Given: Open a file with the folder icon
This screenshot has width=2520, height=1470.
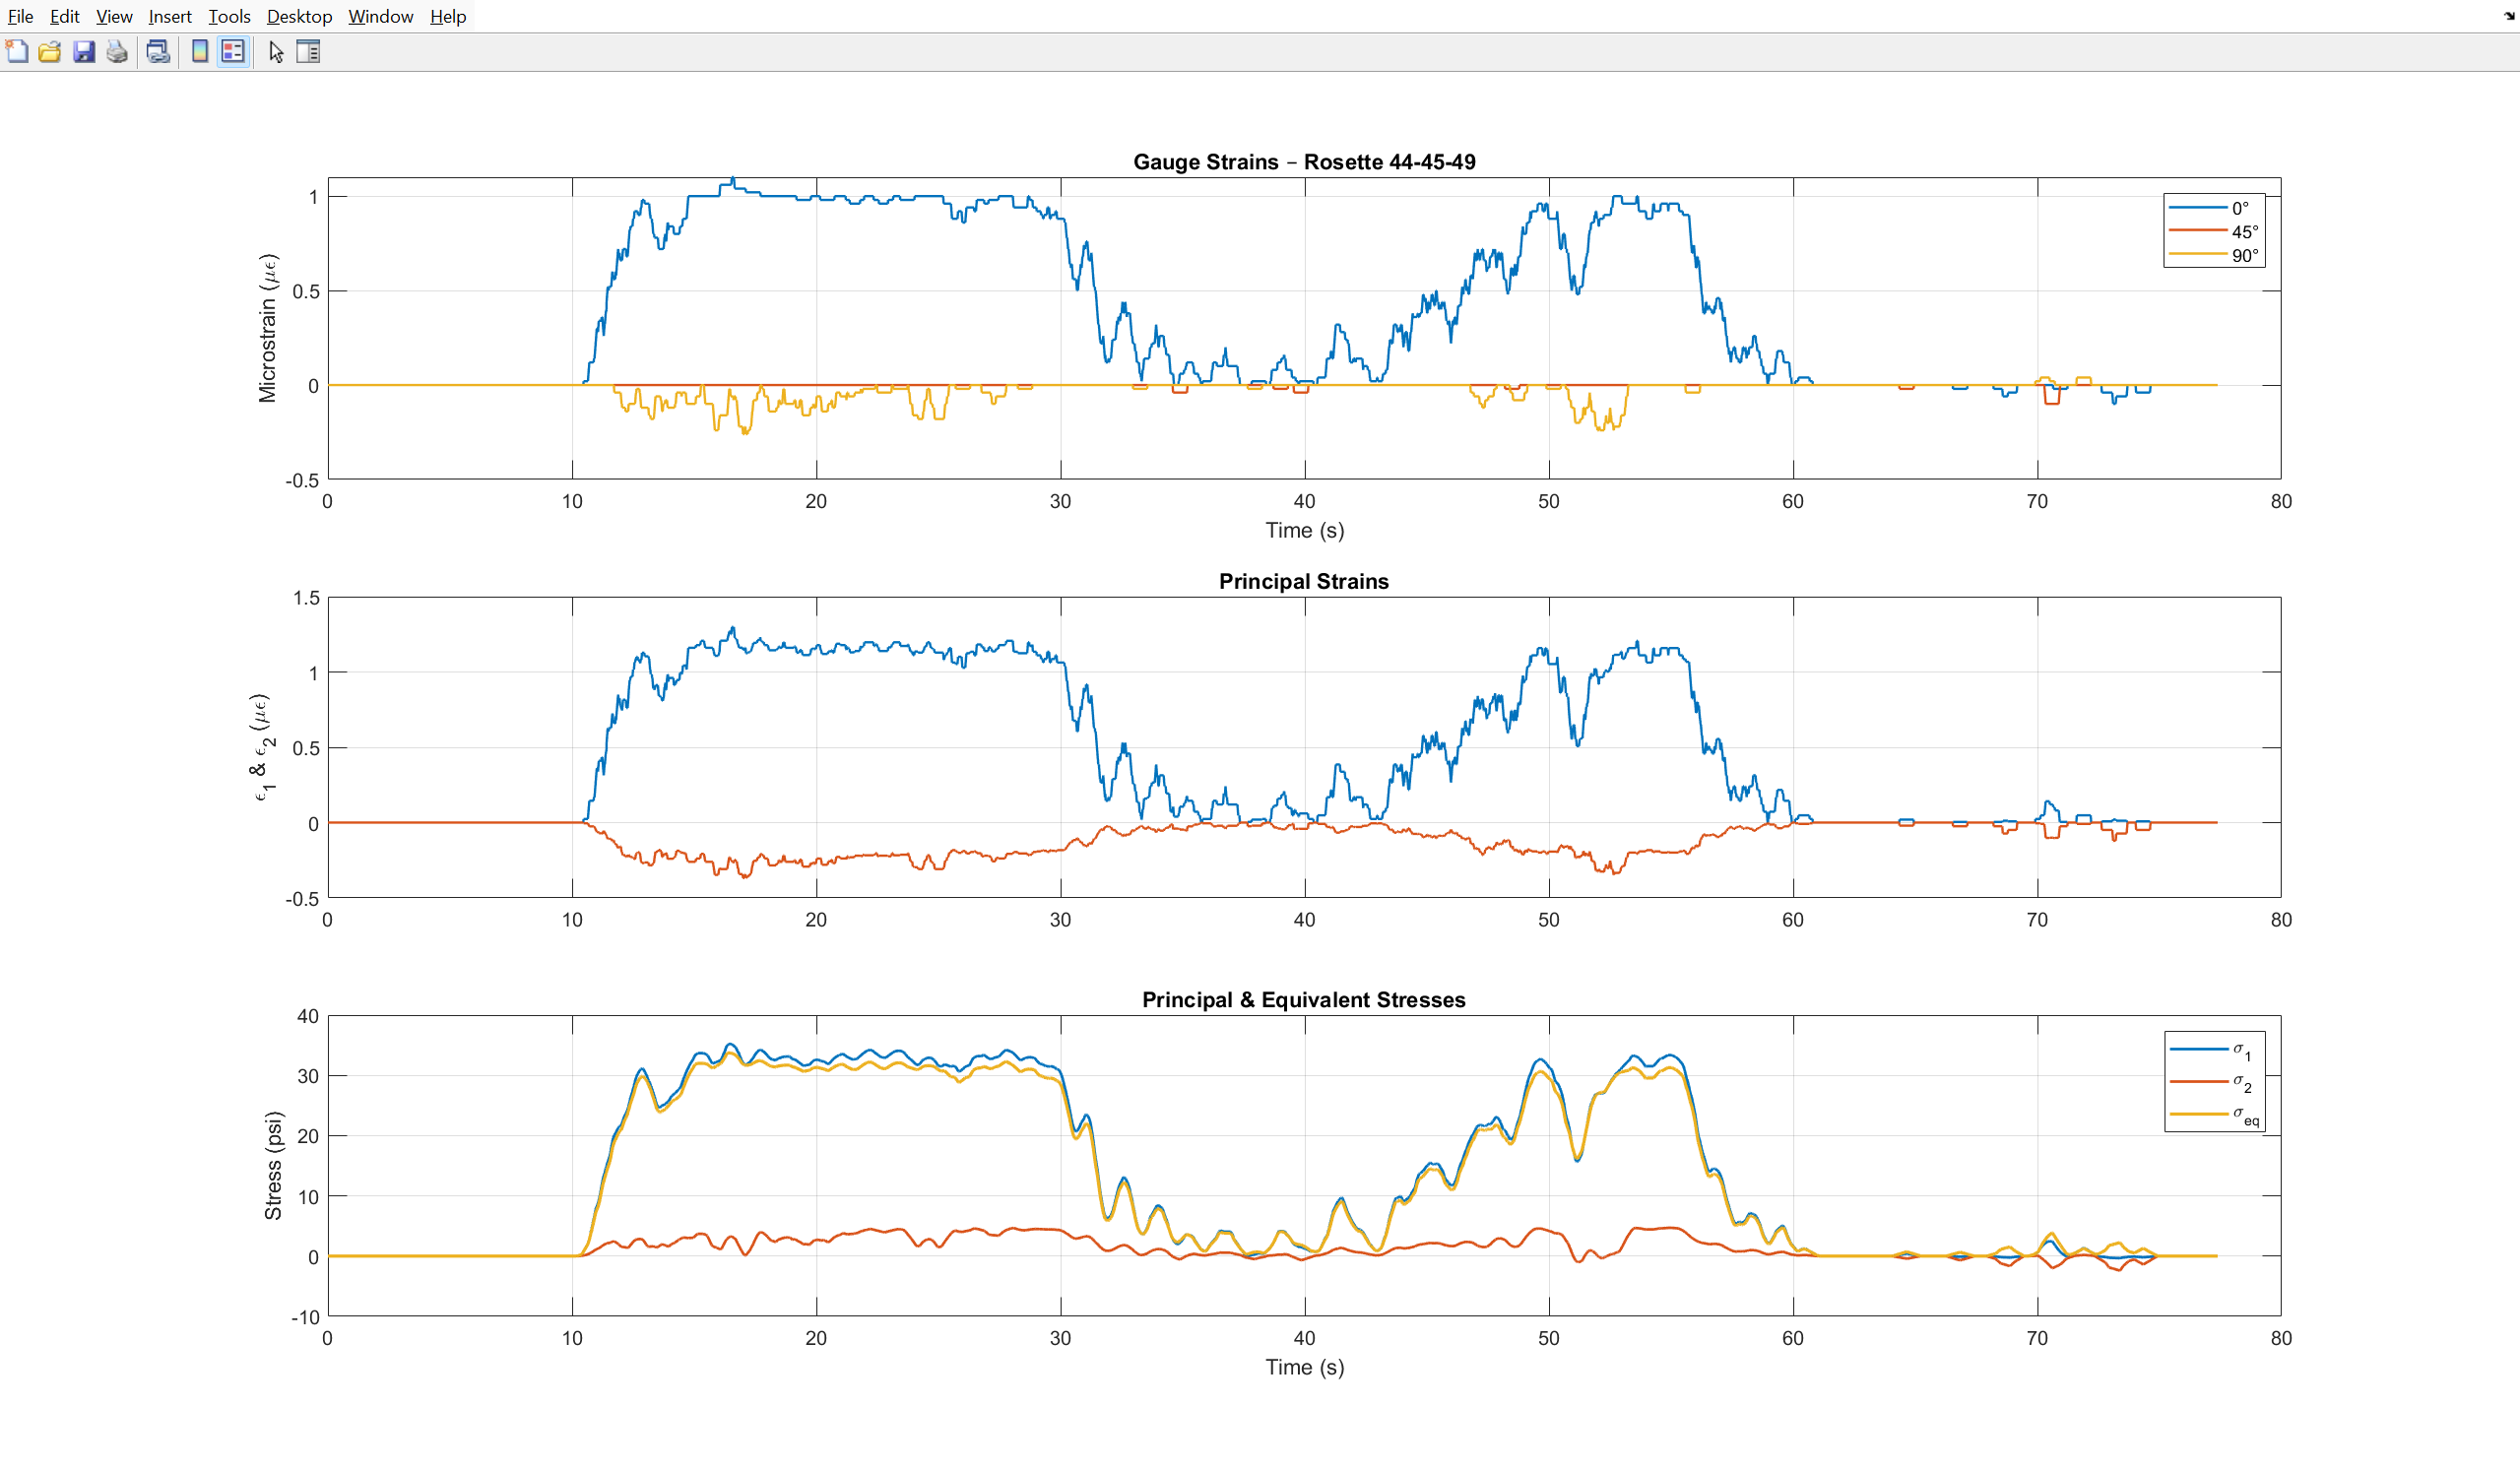Looking at the screenshot, I should (x=50, y=52).
